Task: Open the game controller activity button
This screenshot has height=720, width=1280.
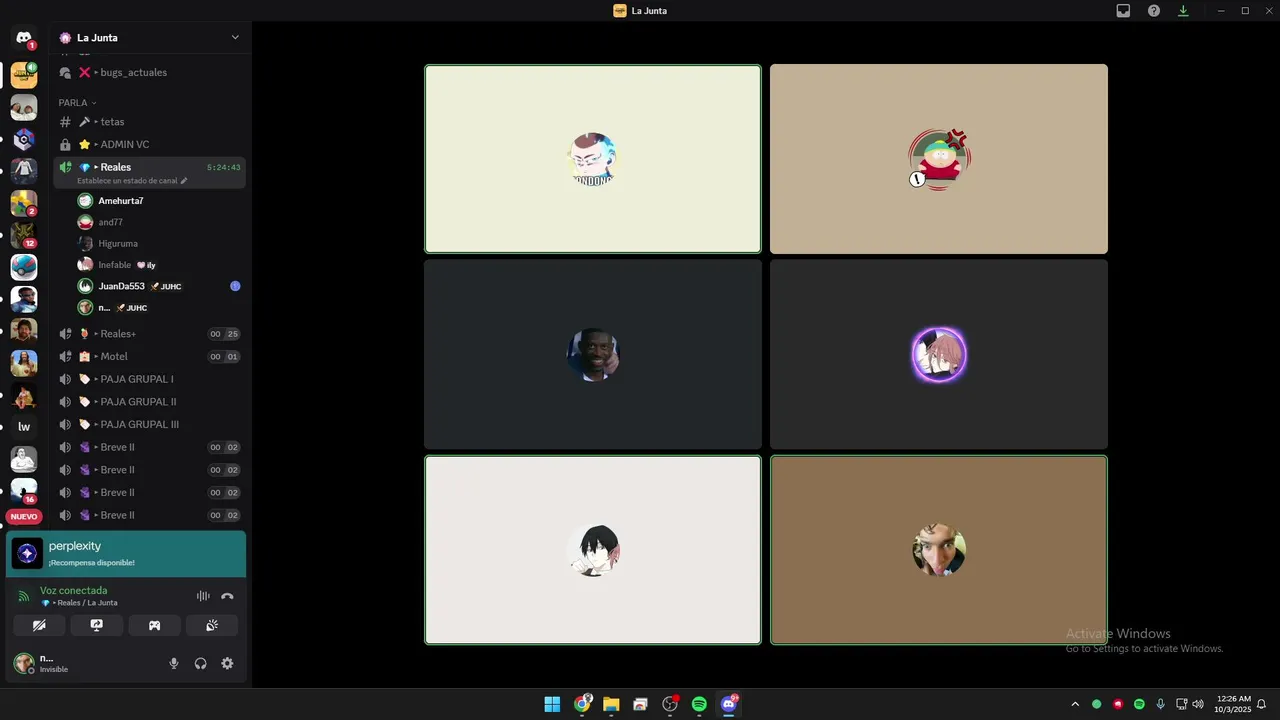Action: 155,625
